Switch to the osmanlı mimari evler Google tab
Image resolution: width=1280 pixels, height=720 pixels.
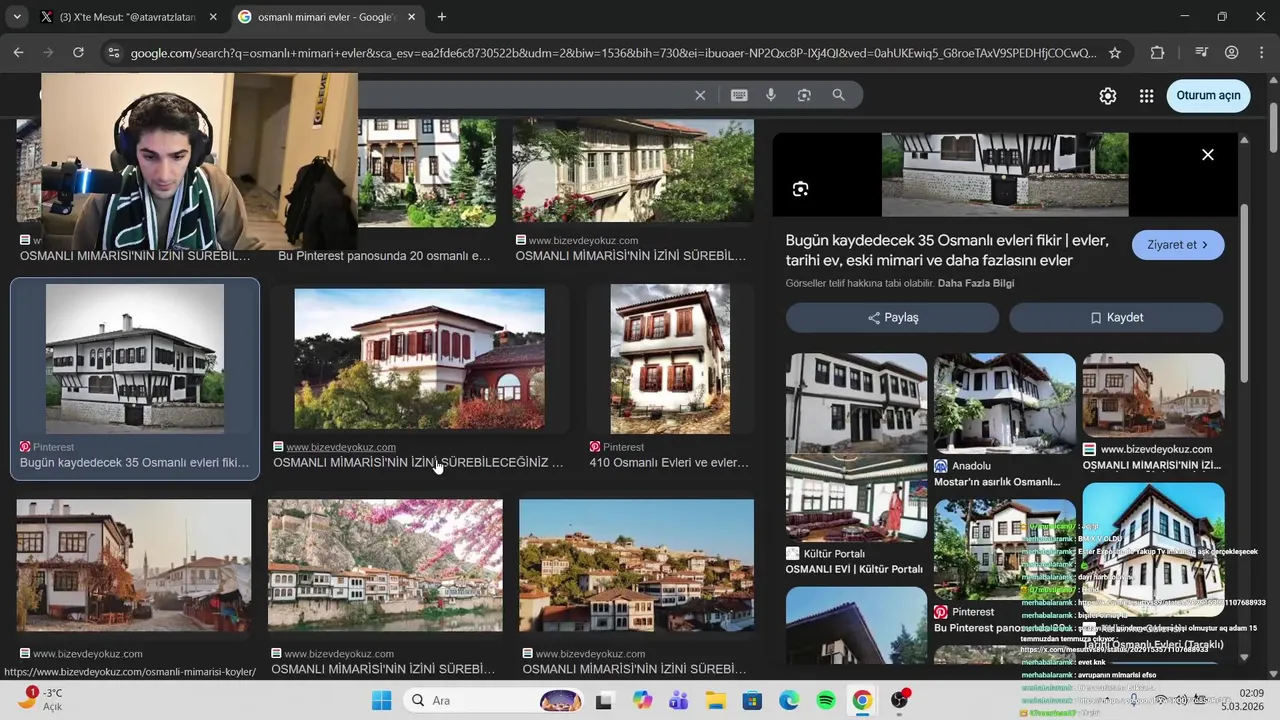[328, 17]
